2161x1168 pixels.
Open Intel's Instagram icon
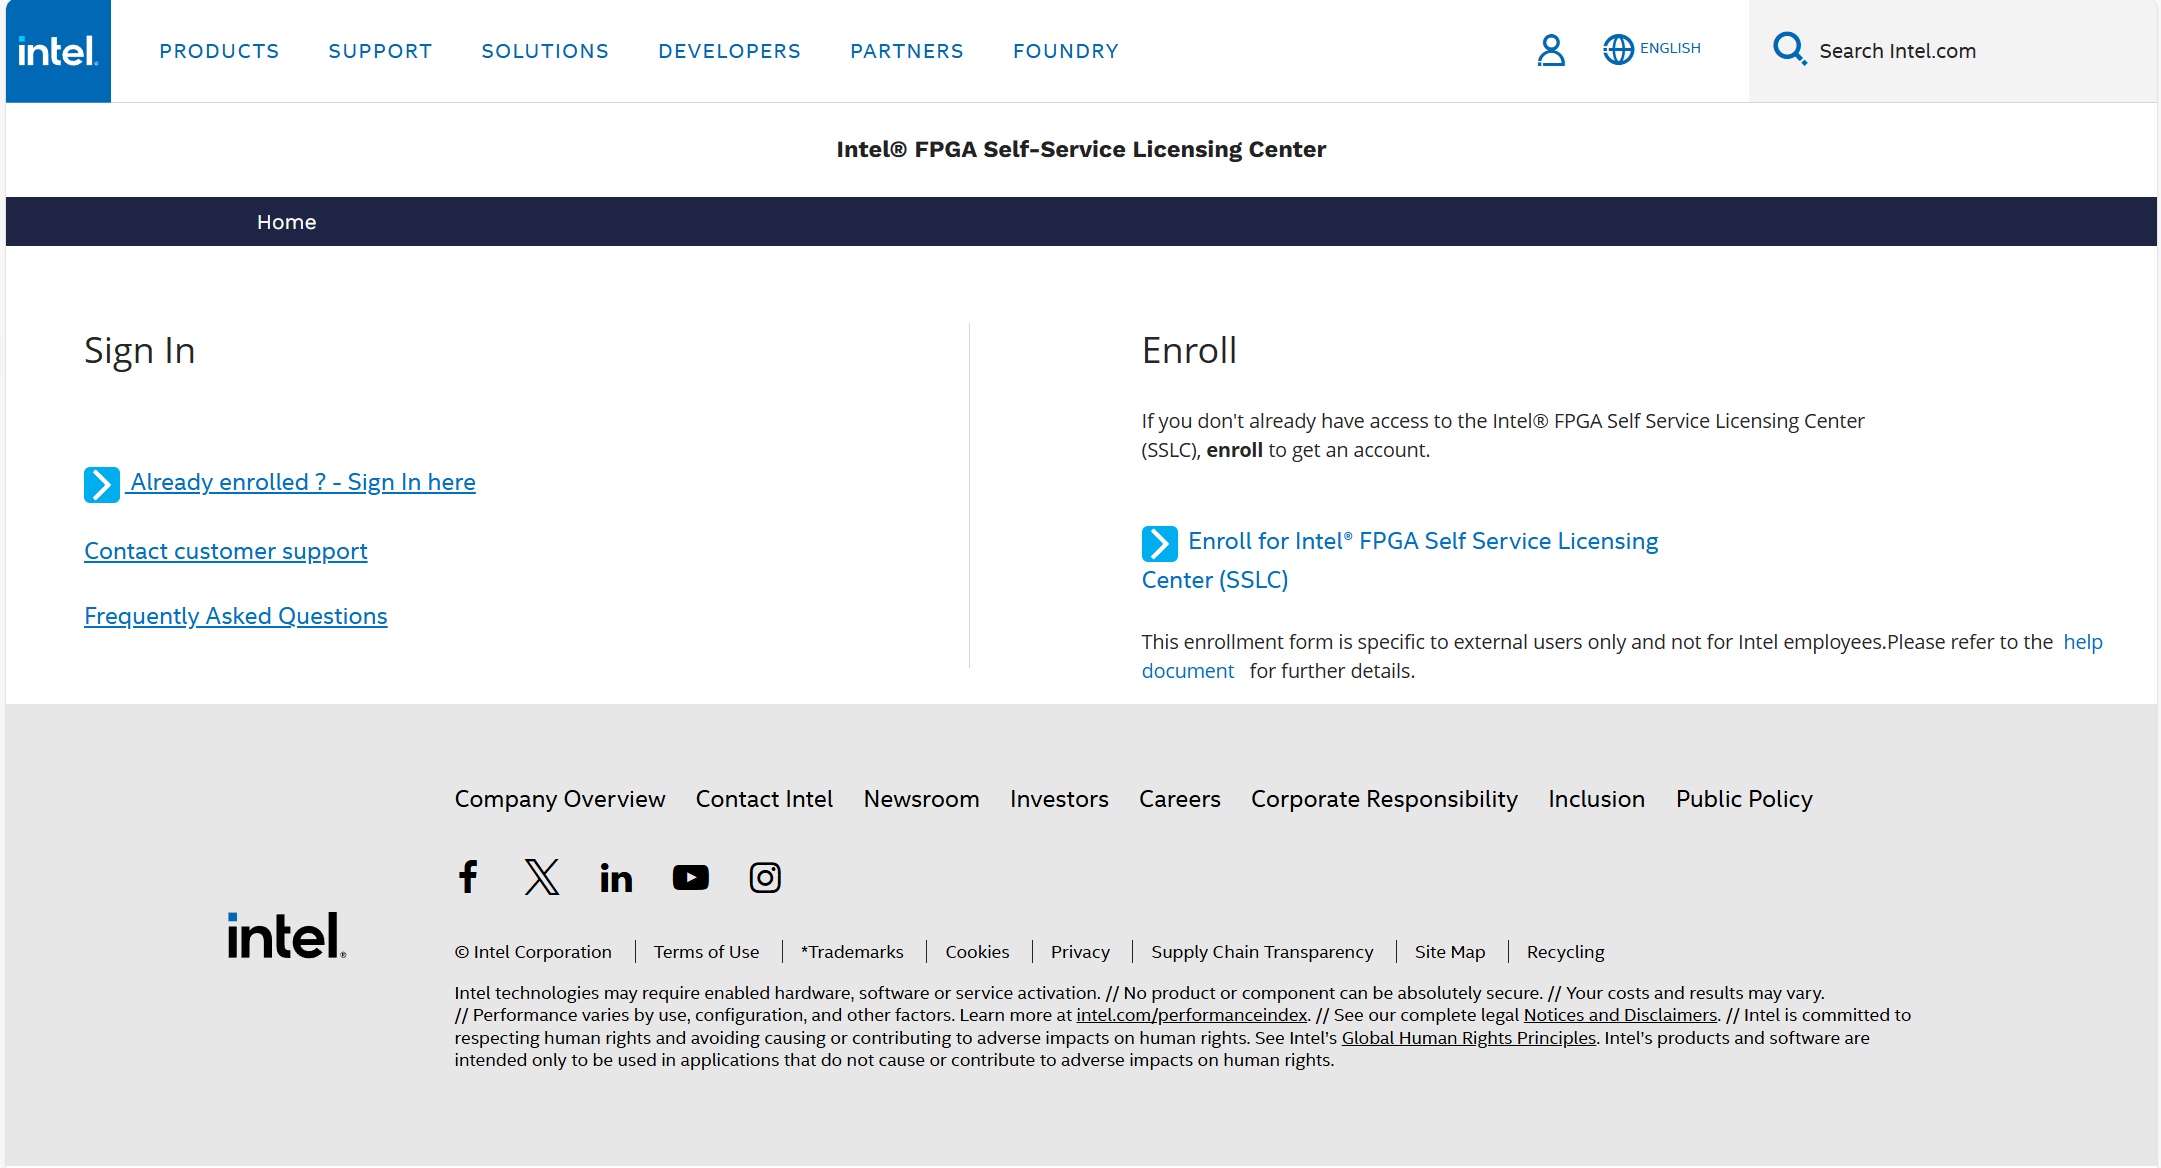click(765, 877)
